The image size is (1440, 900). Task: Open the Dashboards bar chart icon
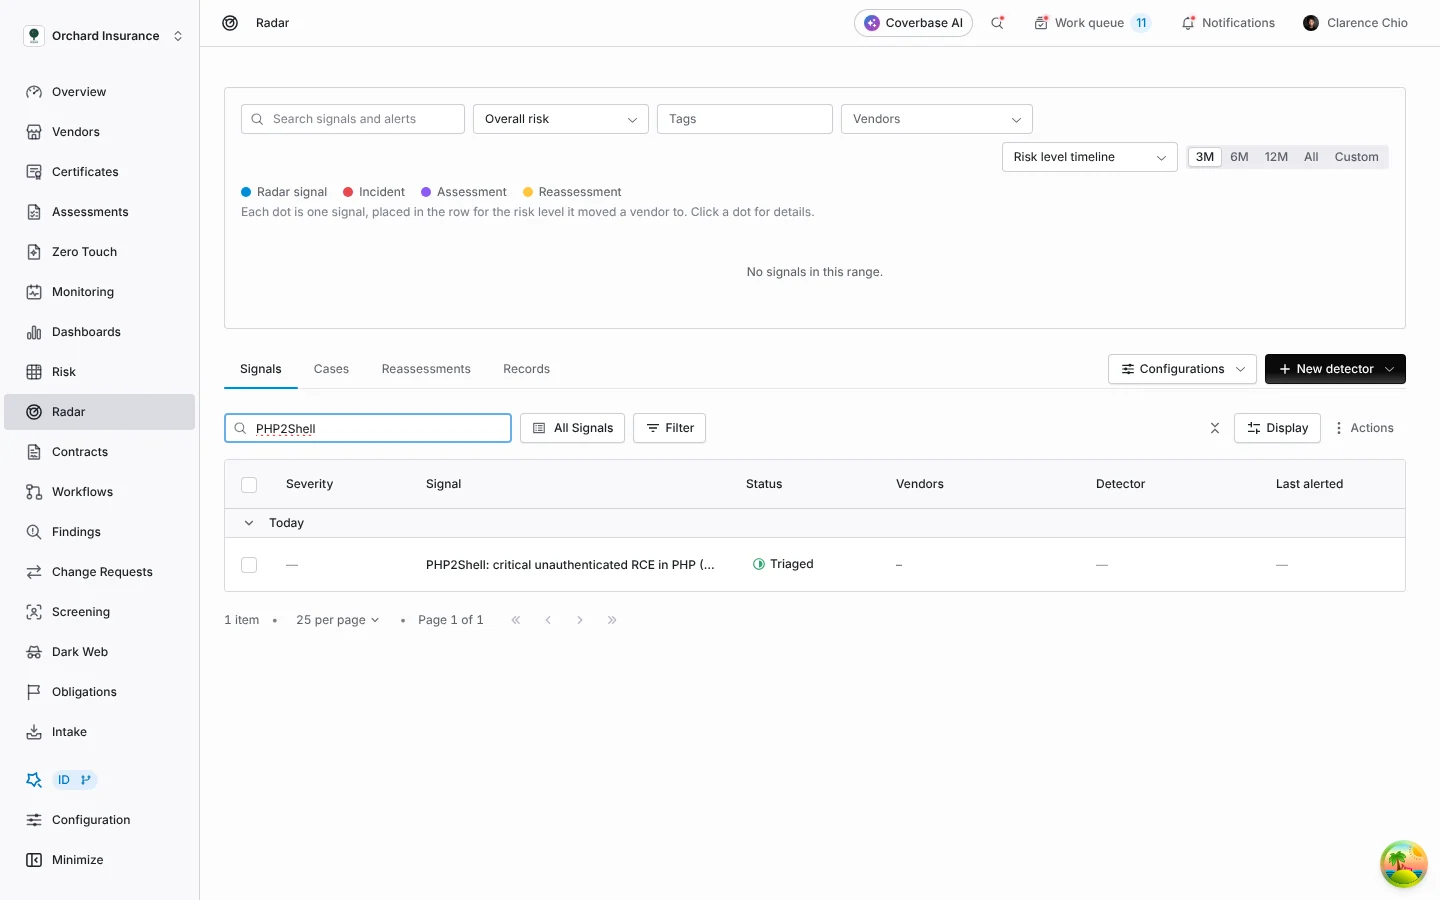(x=34, y=332)
